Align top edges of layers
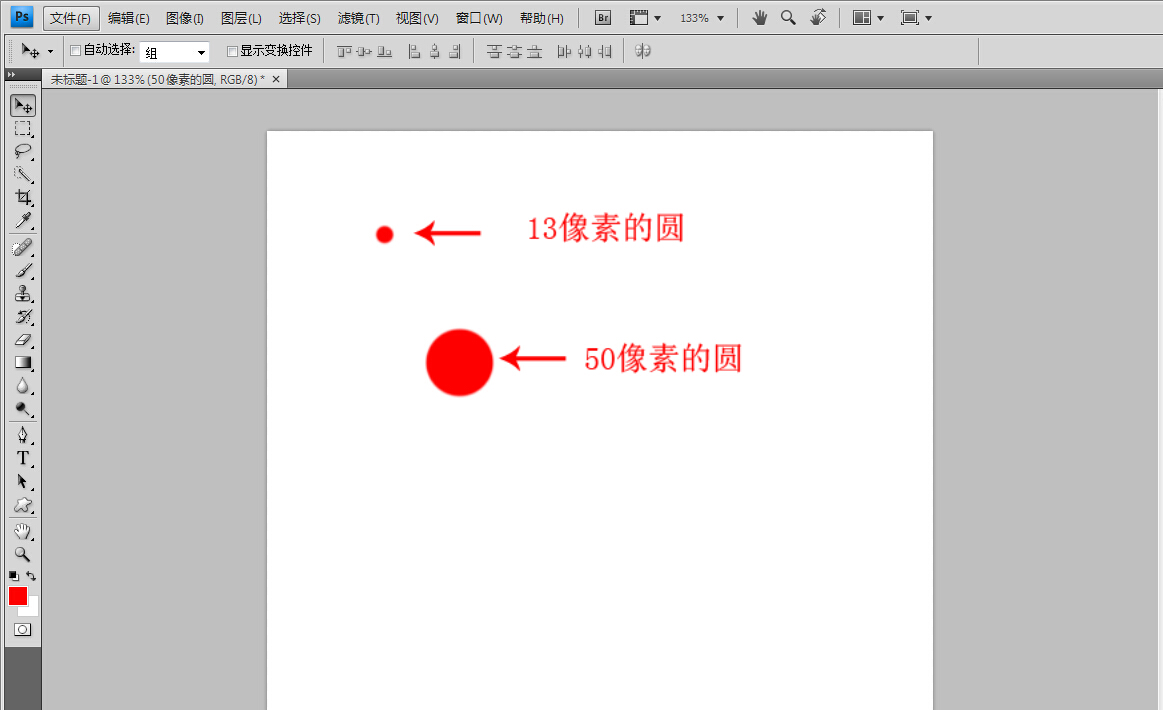Image resolution: width=1163 pixels, height=710 pixels. (x=344, y=51)
